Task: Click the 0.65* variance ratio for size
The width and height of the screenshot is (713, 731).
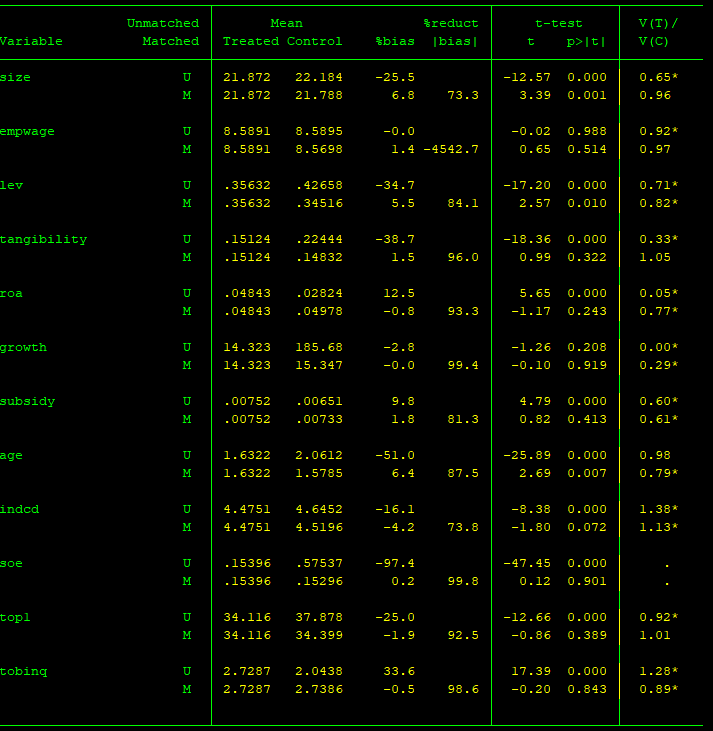Action: pos(658,77)
